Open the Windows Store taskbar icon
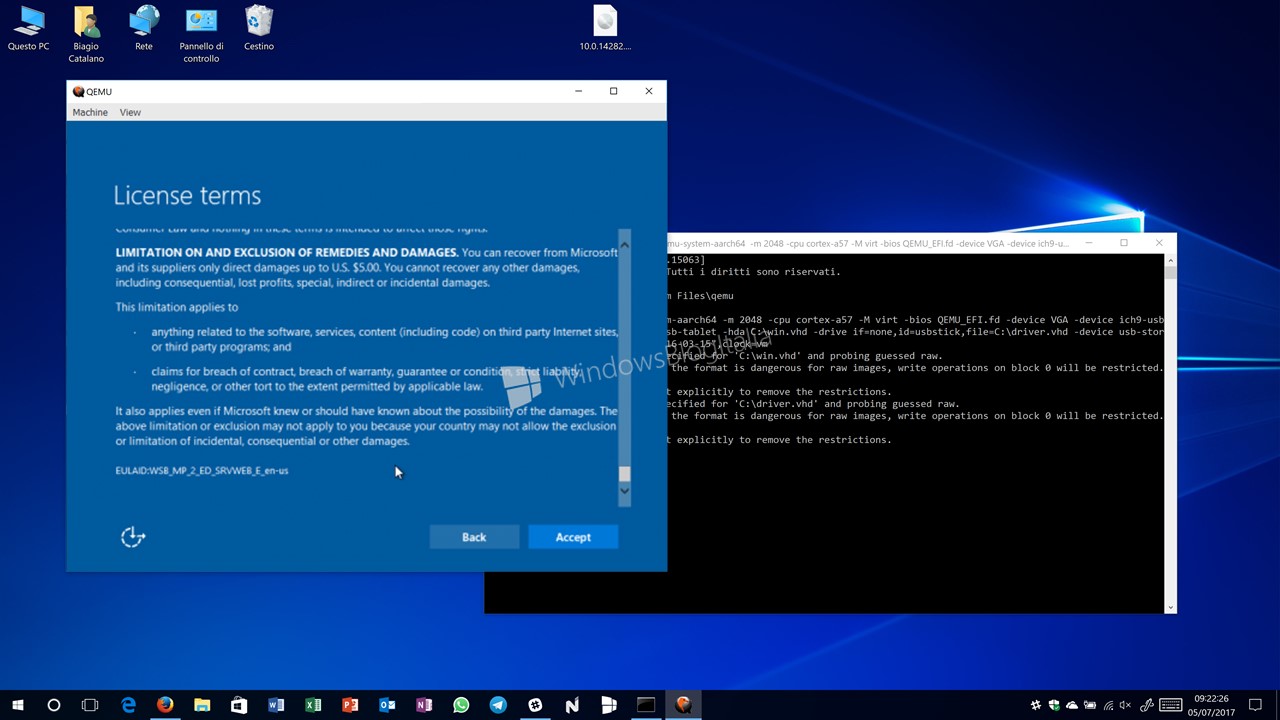Screen dimensions: 1280x720 tap(239, 705)
